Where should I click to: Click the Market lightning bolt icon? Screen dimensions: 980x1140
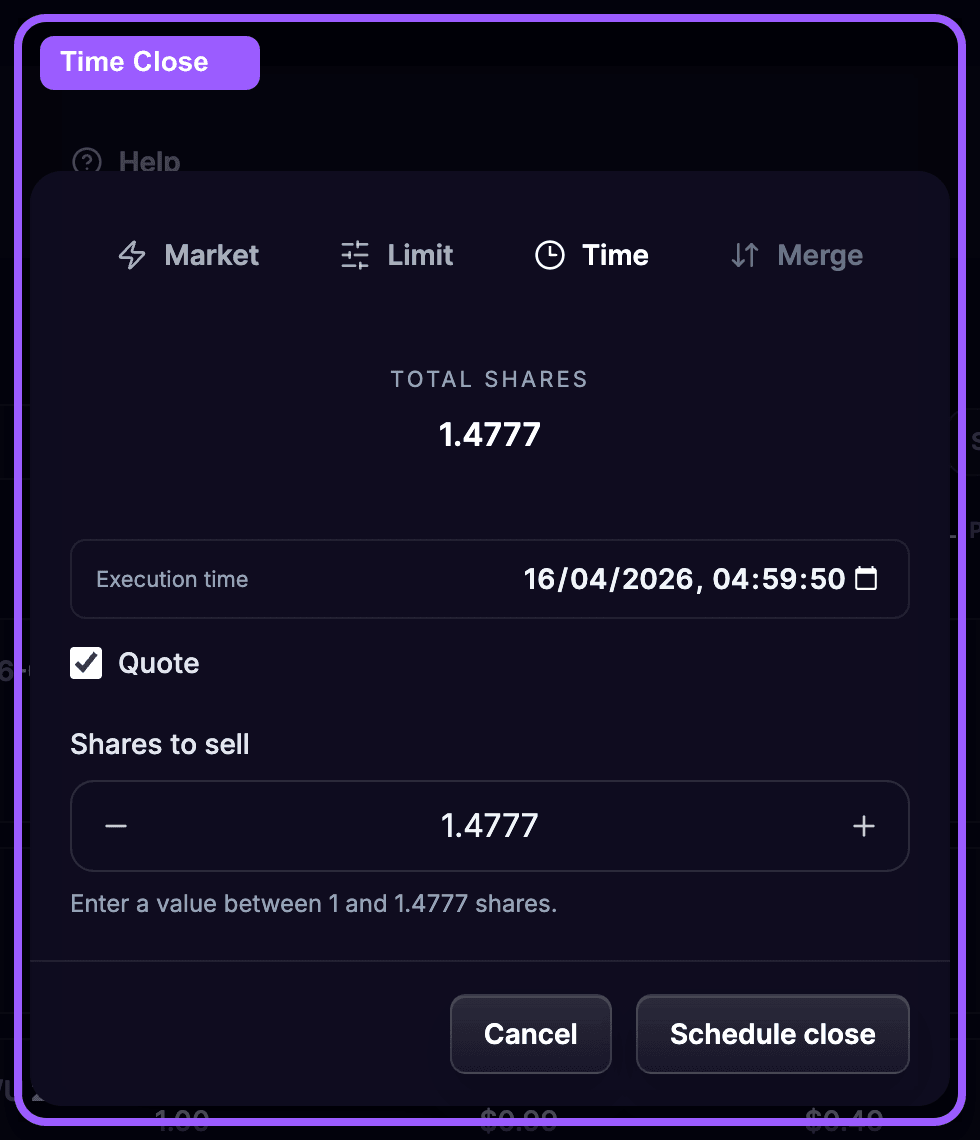132,256
